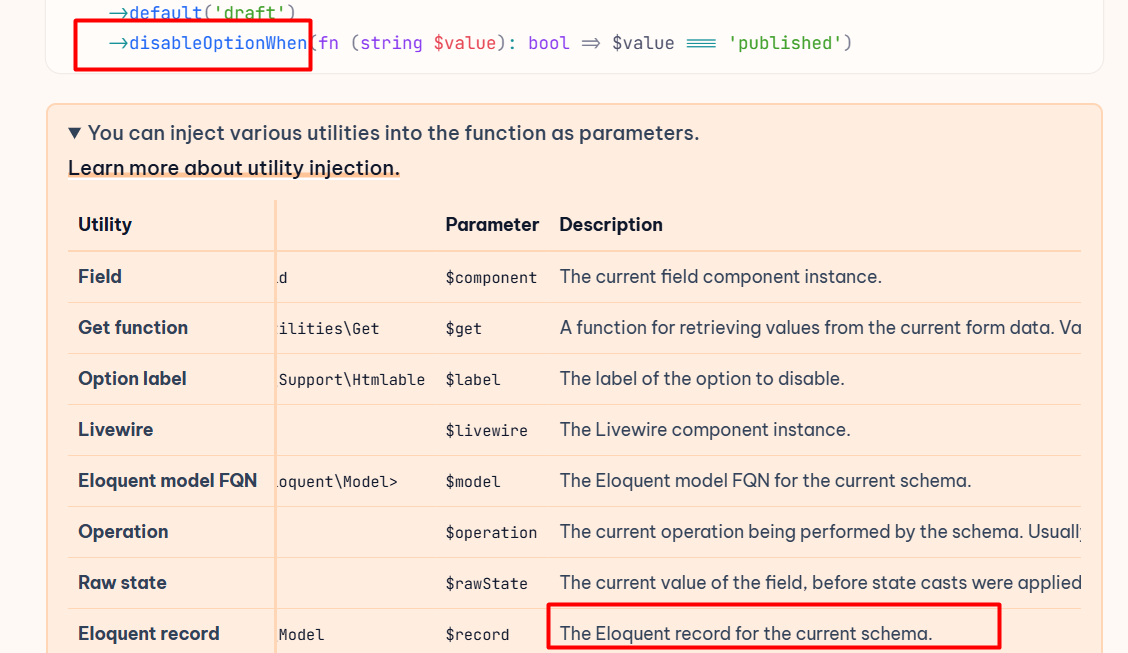Open the 'Learn more about utility injection' link
The width and height of the screenshot is (1128, 653).
(233, 168)
